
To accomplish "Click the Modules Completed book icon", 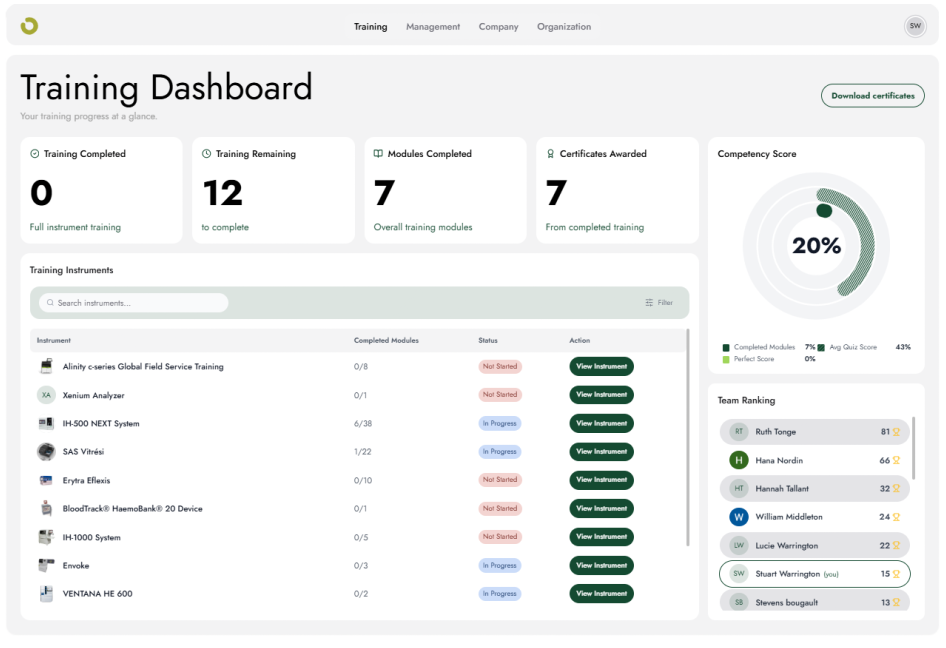I will point(378,154).
